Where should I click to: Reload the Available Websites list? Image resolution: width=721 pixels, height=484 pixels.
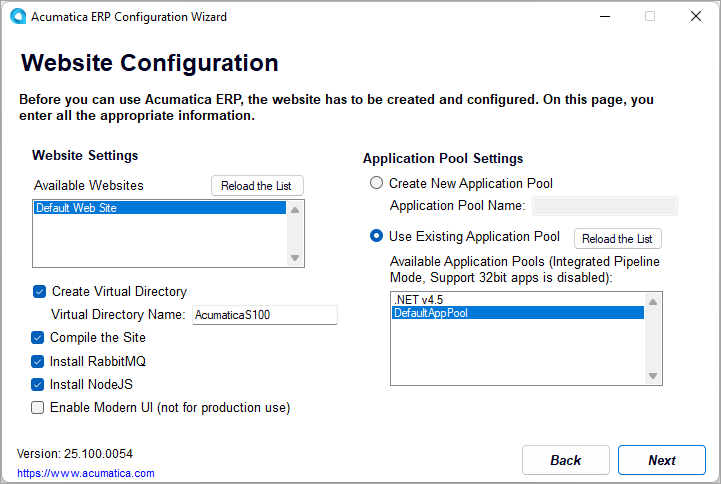tap(257, 186)
